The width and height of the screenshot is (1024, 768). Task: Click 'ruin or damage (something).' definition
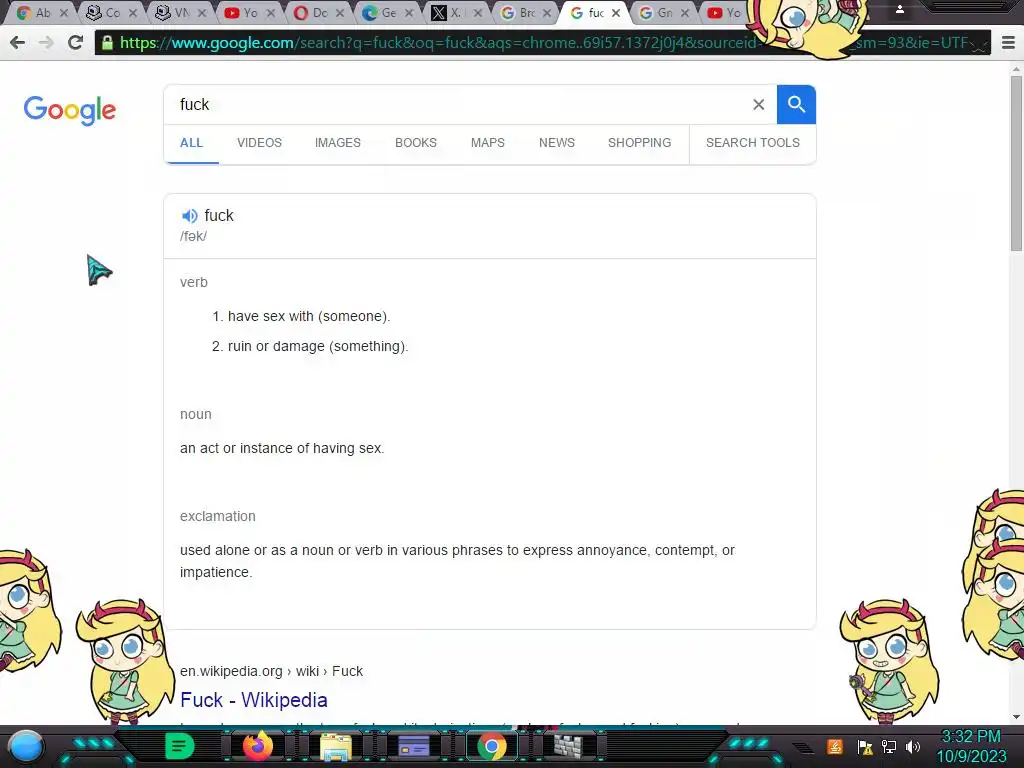(317, 346)
